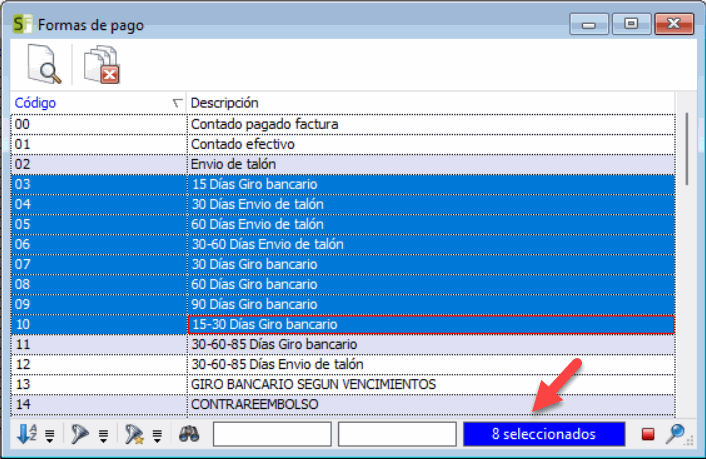Click the binoculars search icon
This screenshot has height=459, width=706.
pyautogui.click(x=189, y=434)
